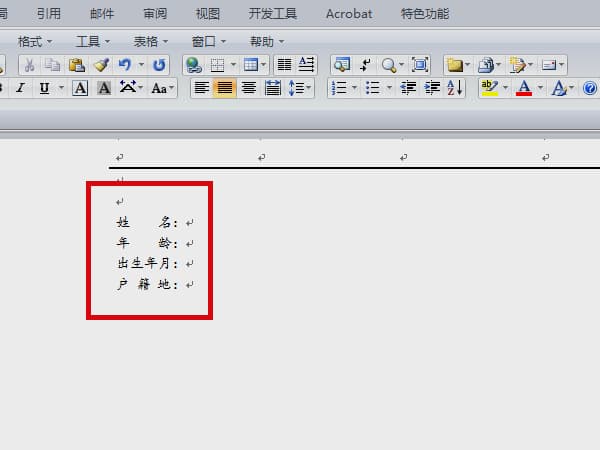Open the 帮助 menu
600x450 pixels.
267,41
